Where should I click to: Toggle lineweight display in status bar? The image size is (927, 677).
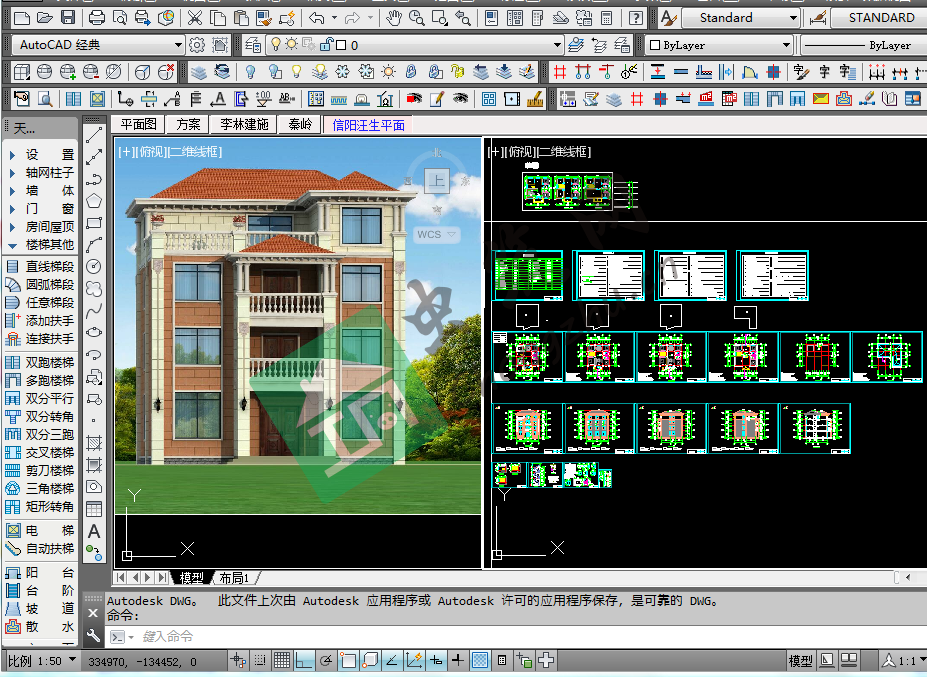click(457, 660)
